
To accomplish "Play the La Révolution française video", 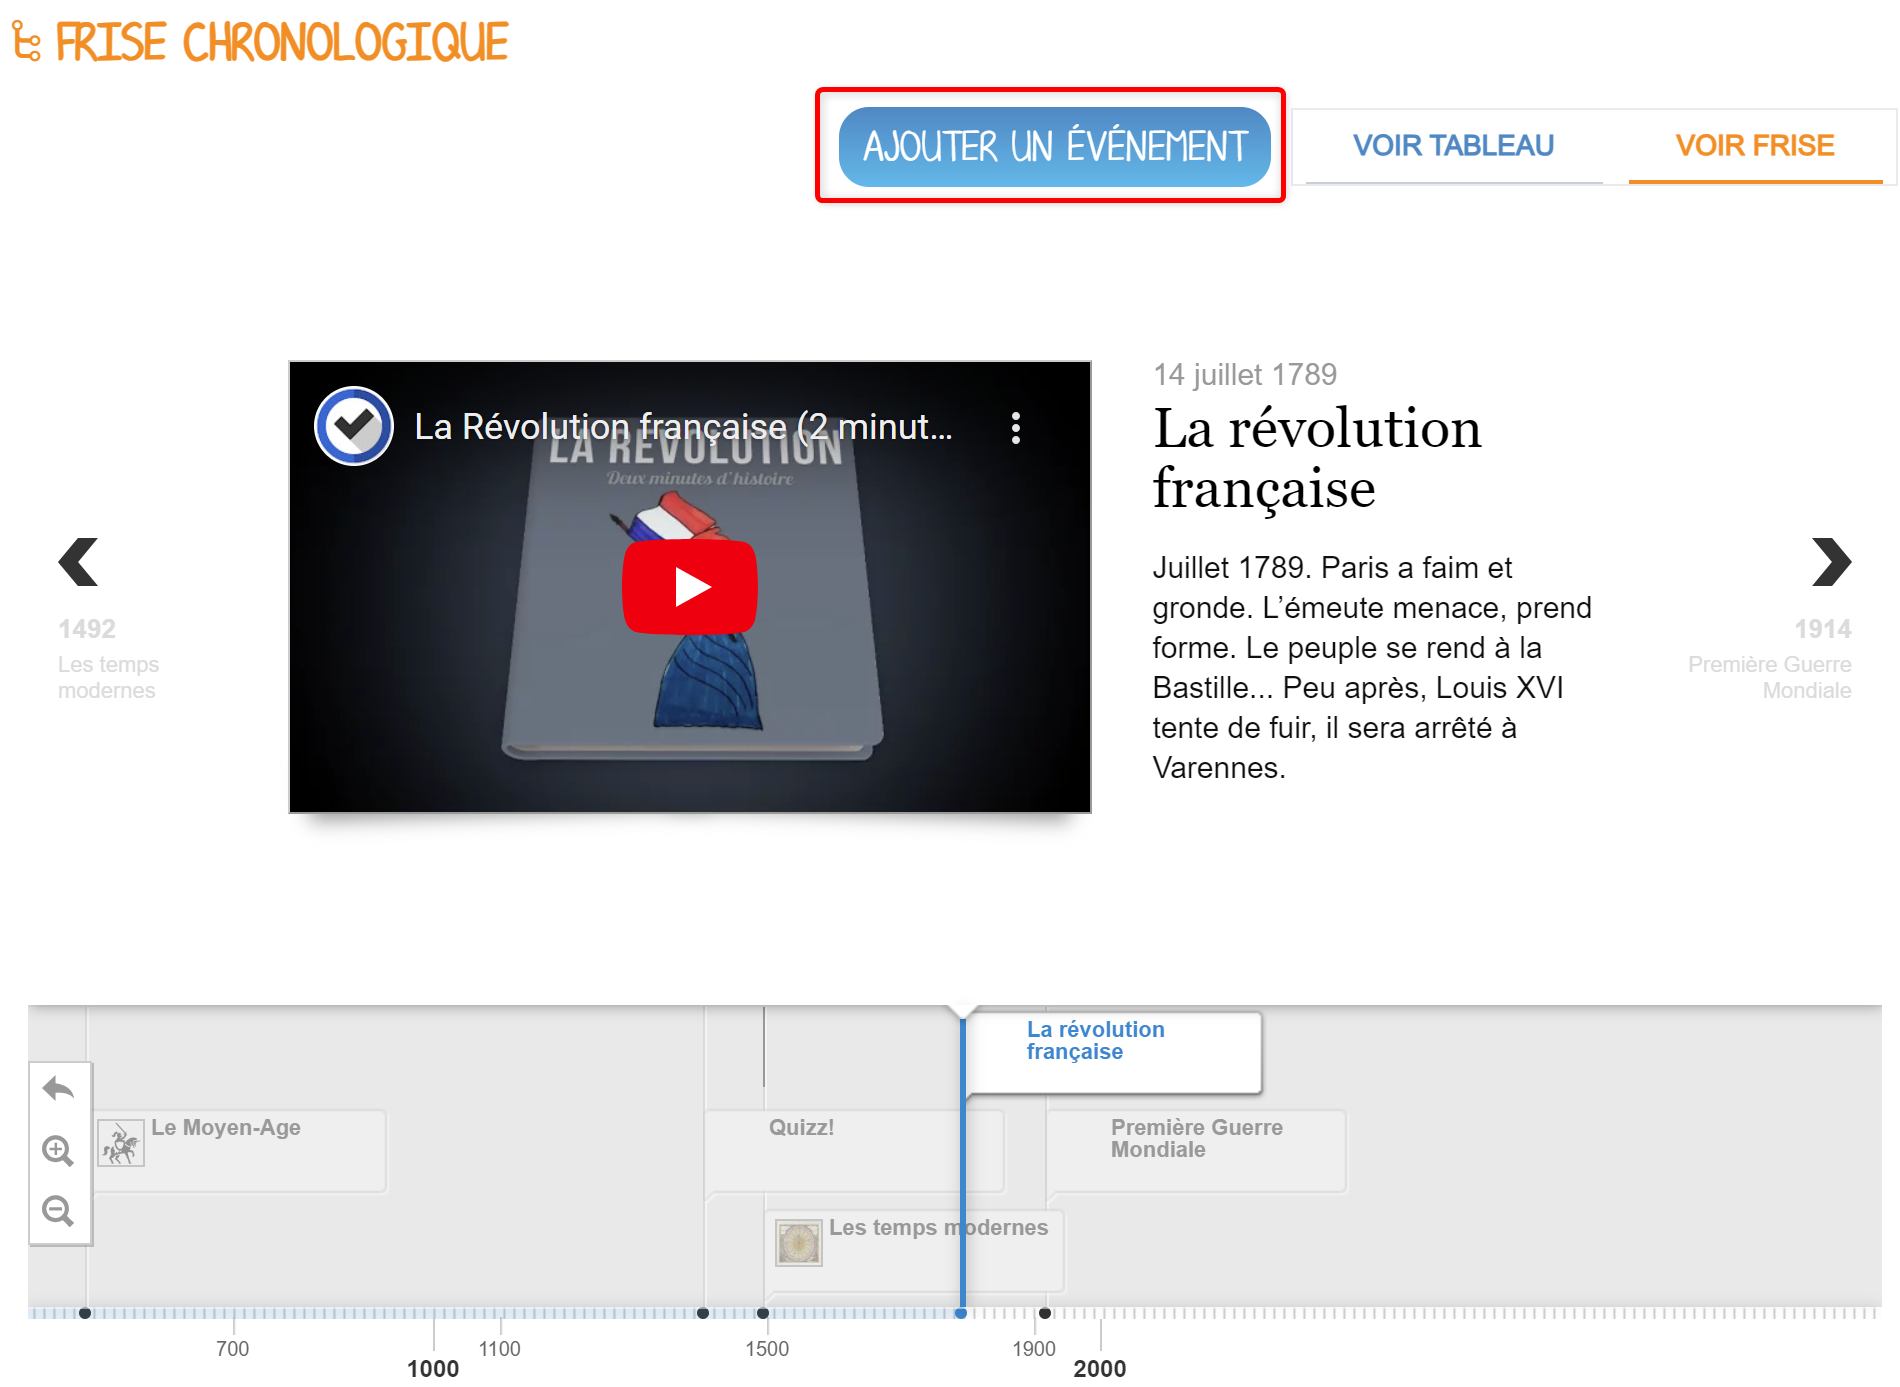I will 689,587.
